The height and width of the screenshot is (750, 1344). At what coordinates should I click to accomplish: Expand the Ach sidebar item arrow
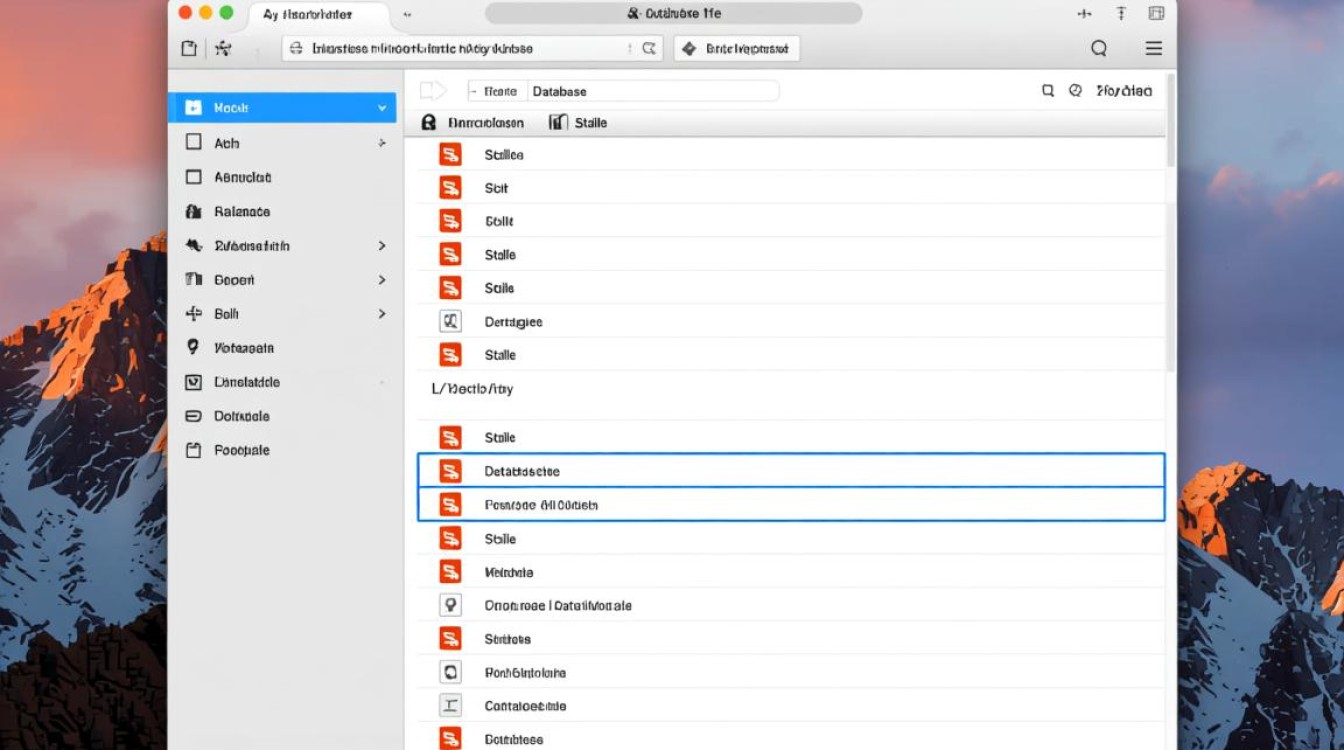[382, 144]
